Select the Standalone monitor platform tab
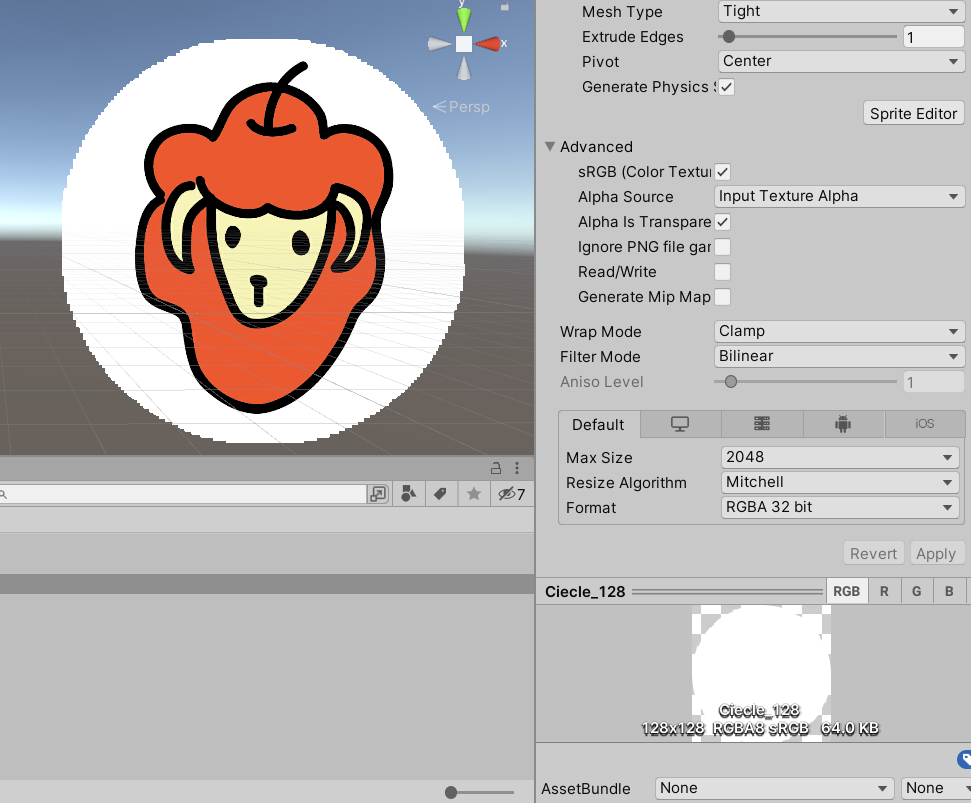 680,424
